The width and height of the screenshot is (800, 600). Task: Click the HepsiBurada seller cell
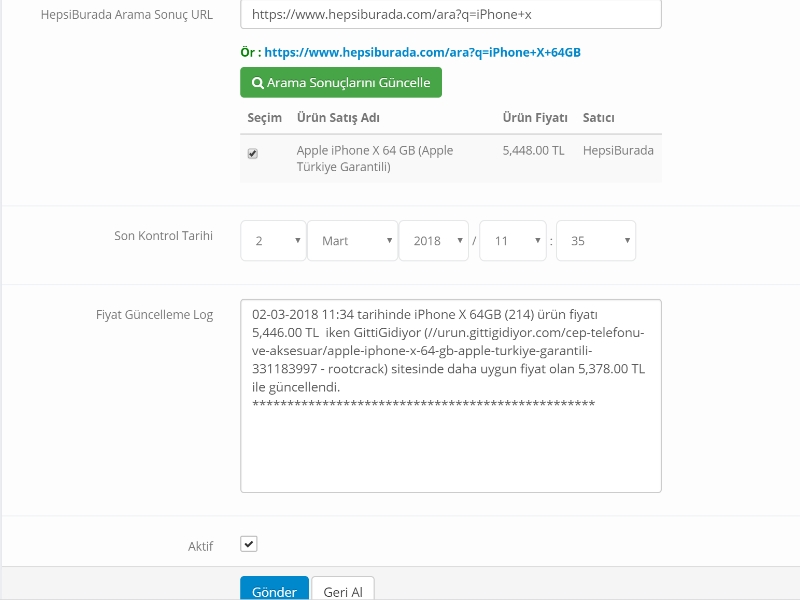click(x=618, y=151)
